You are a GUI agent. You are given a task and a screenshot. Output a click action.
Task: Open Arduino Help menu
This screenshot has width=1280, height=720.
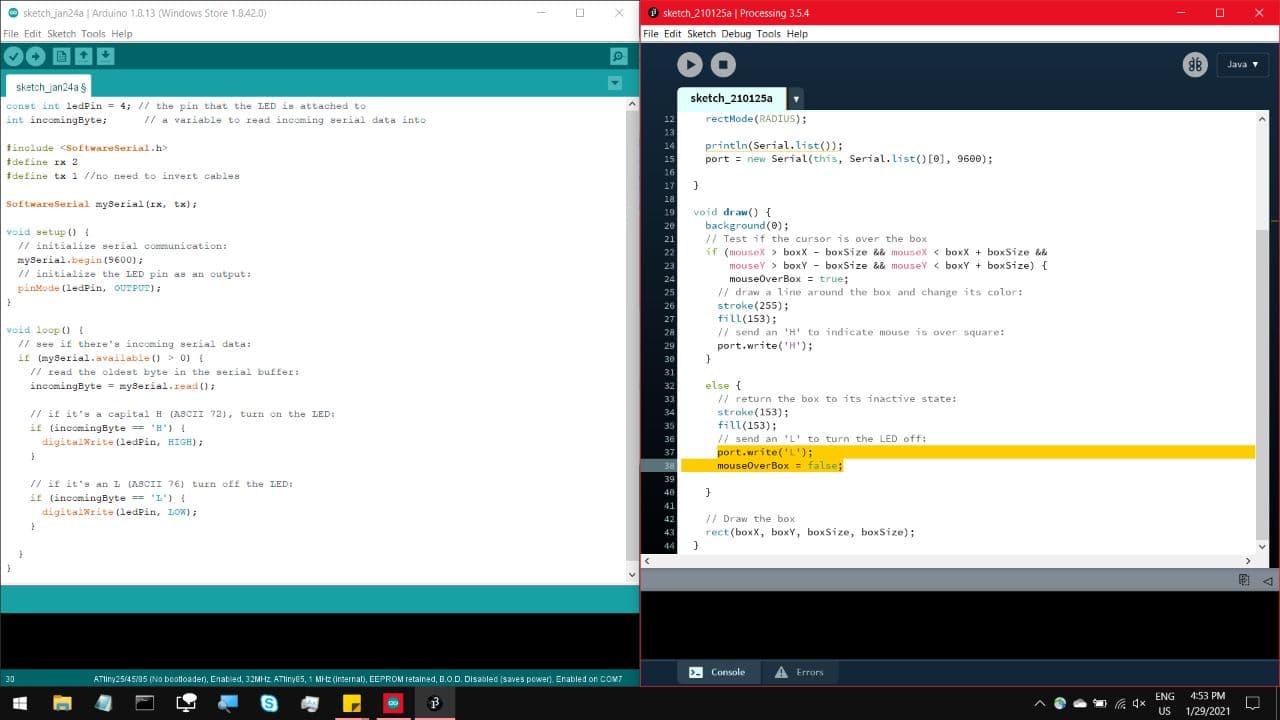[121, 34]
